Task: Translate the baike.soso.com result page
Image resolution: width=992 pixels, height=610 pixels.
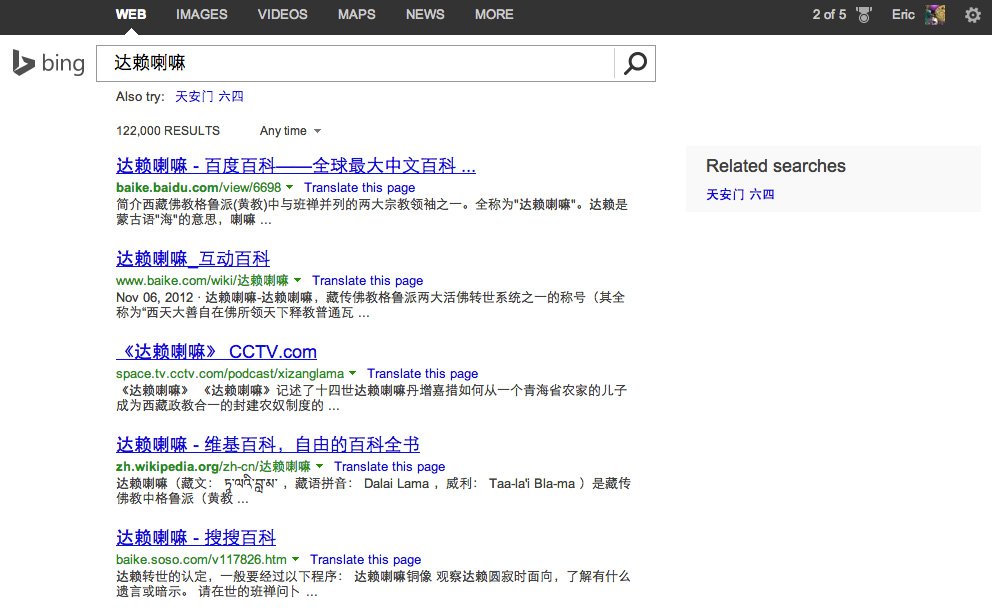Action: (366, 559)
